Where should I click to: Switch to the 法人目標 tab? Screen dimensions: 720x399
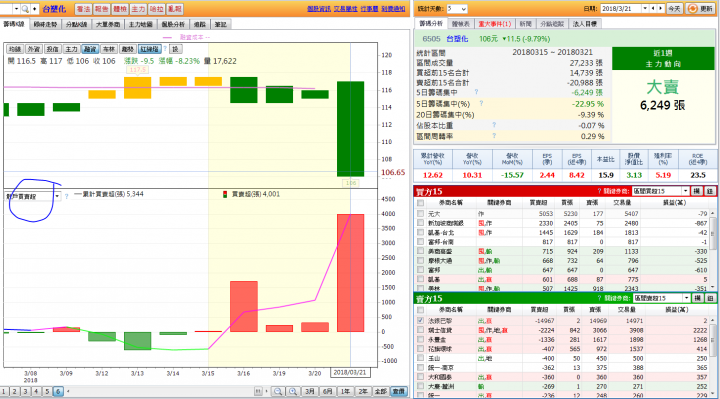[585, 24]
